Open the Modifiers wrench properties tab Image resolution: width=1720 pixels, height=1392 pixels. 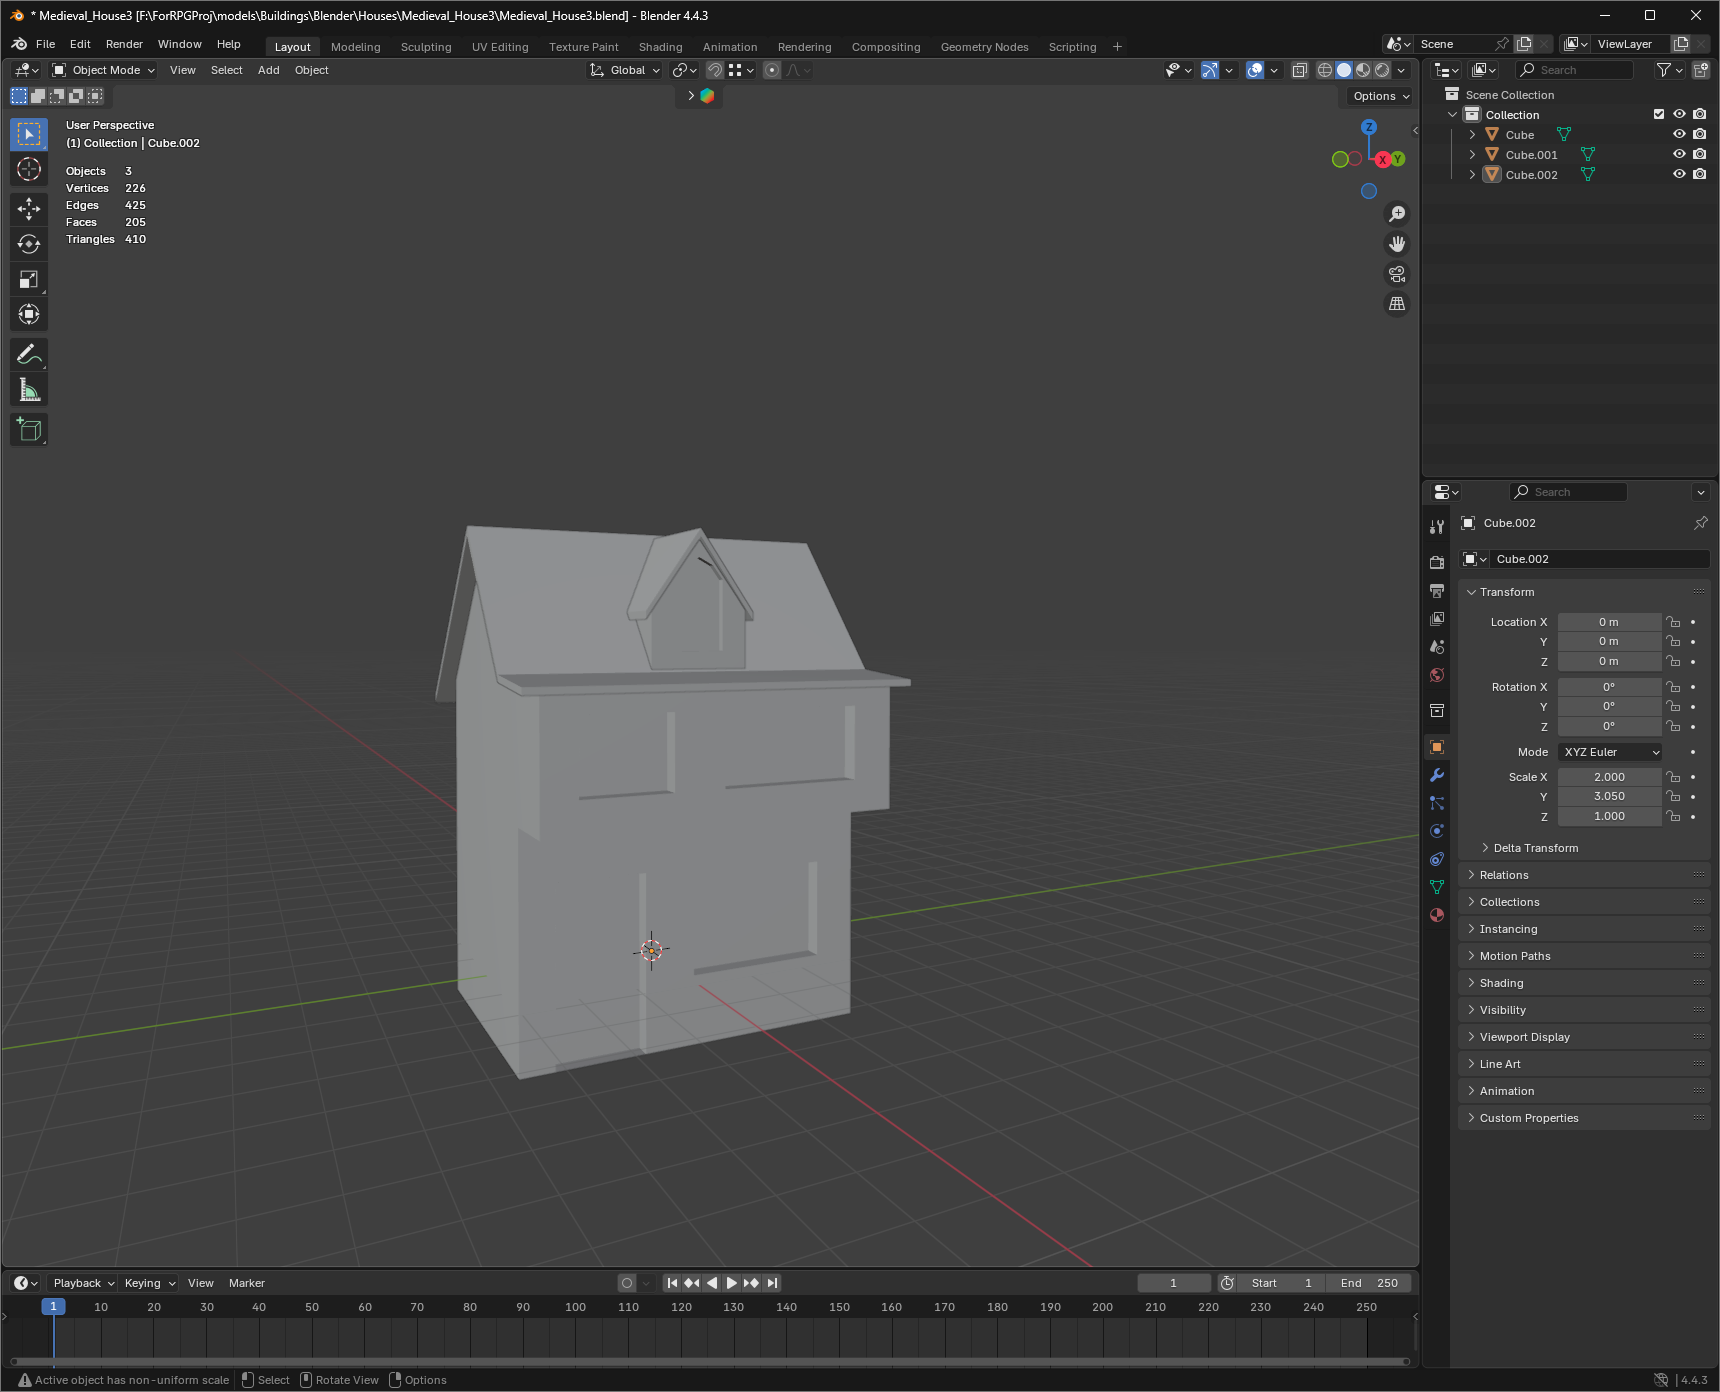pos(1437,775)
